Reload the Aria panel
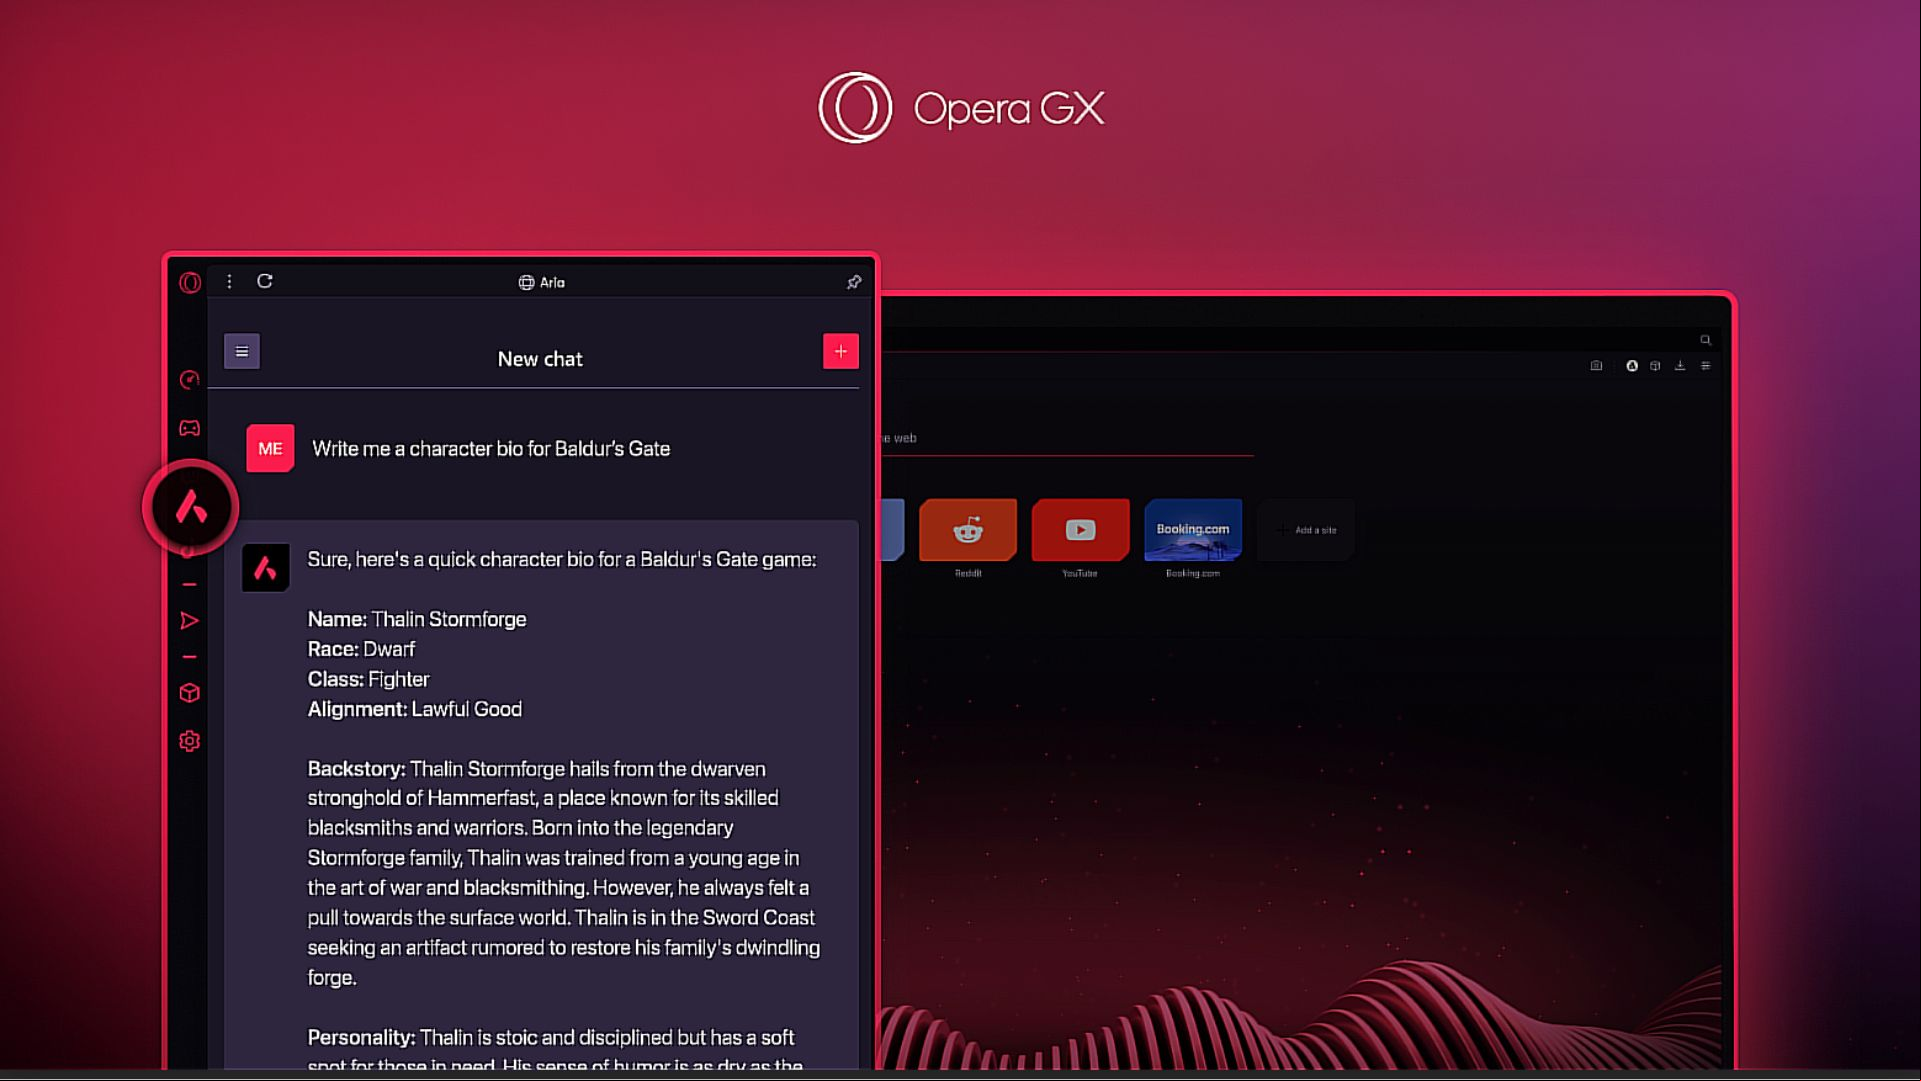 pos(265,282)
